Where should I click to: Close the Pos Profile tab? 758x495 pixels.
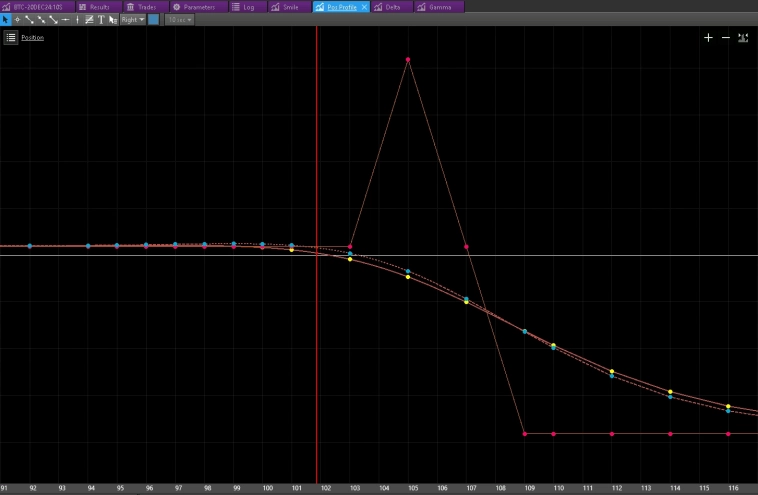pos(364,6)
